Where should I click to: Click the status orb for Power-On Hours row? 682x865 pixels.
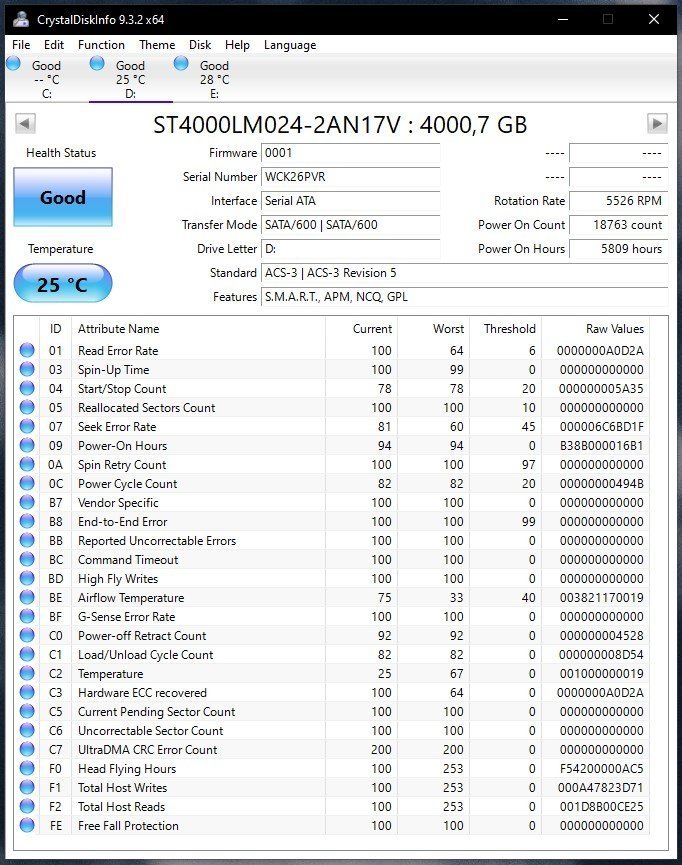(x=27, y=445)
